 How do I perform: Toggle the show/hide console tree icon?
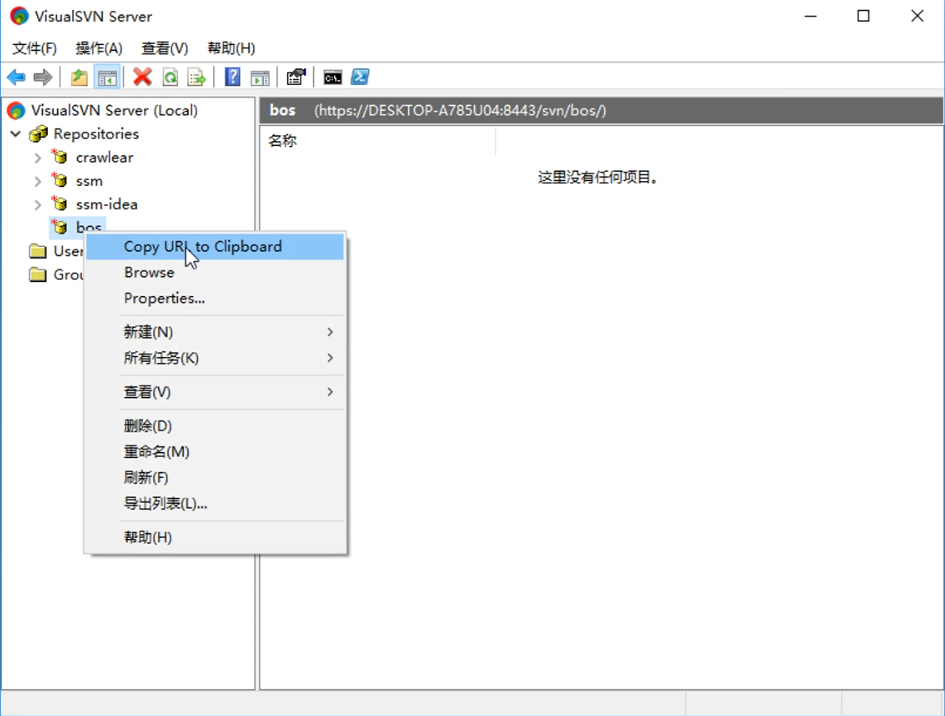(x=107, y=77)
